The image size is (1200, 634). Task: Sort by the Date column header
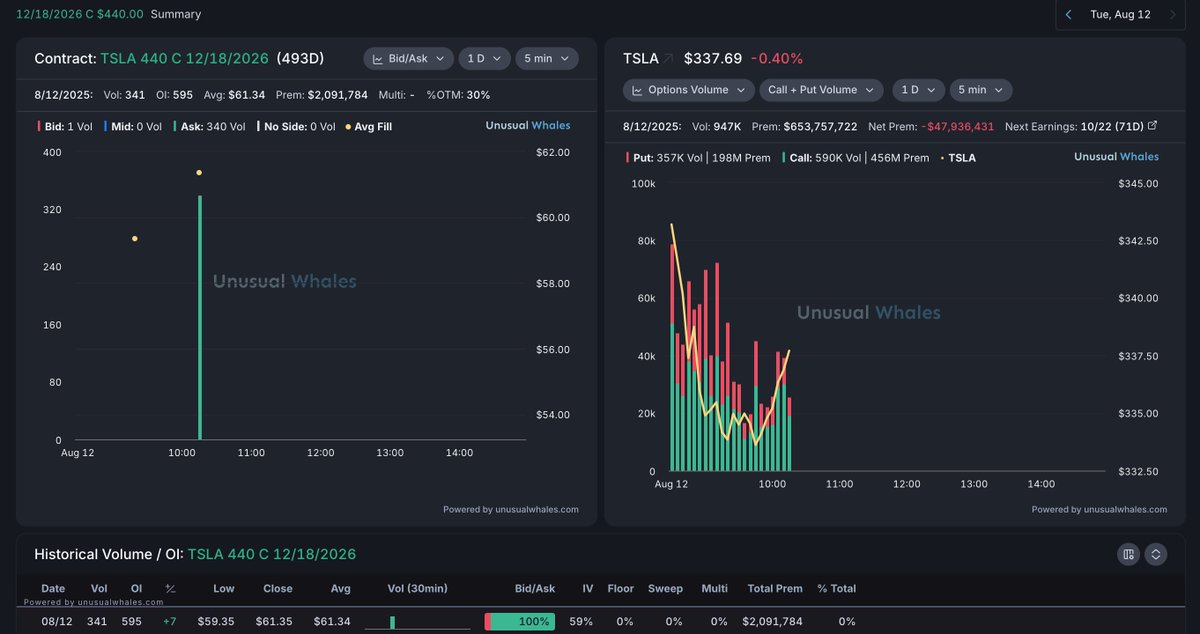[x=53, y=589]
